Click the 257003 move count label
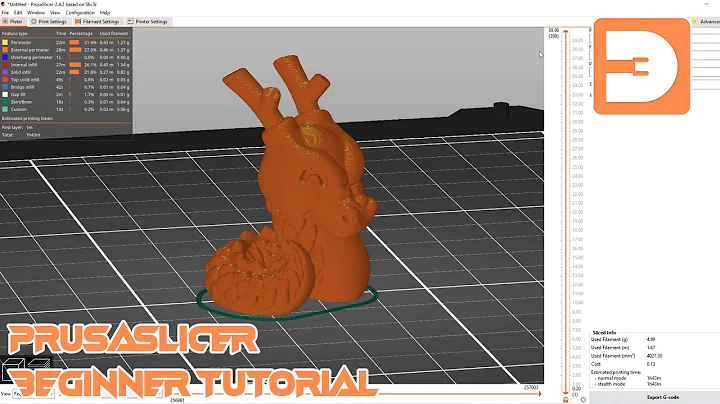The image size is (720, 404). pos(531,387)
